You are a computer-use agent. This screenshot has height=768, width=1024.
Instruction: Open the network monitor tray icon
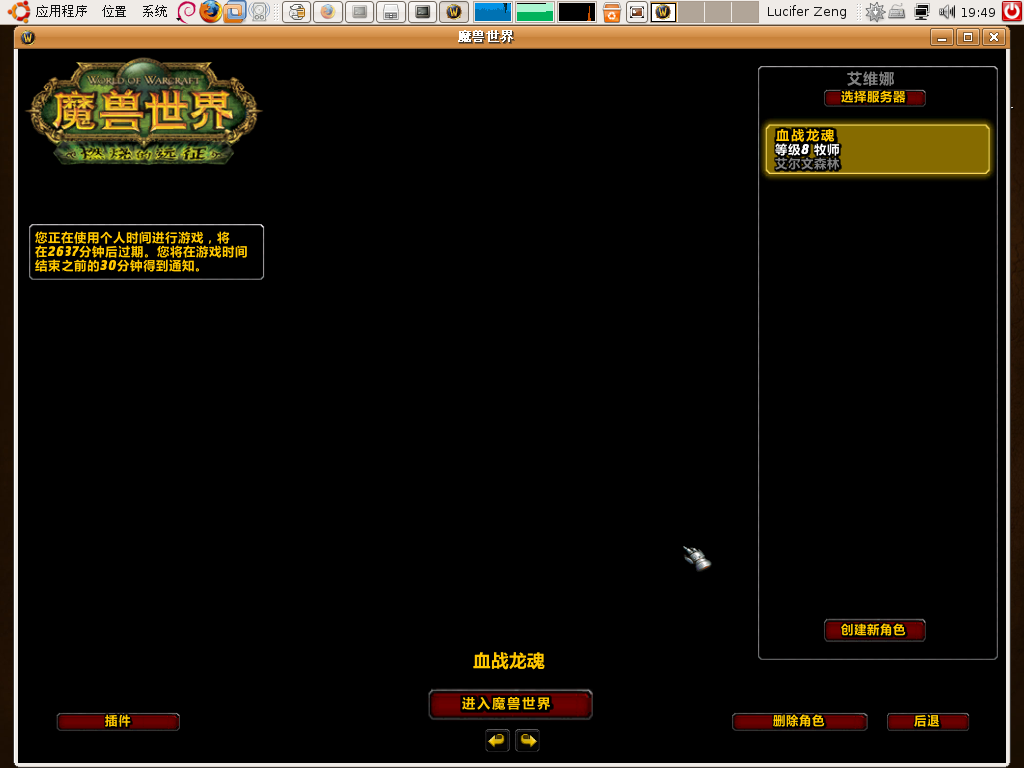[921, 12]
